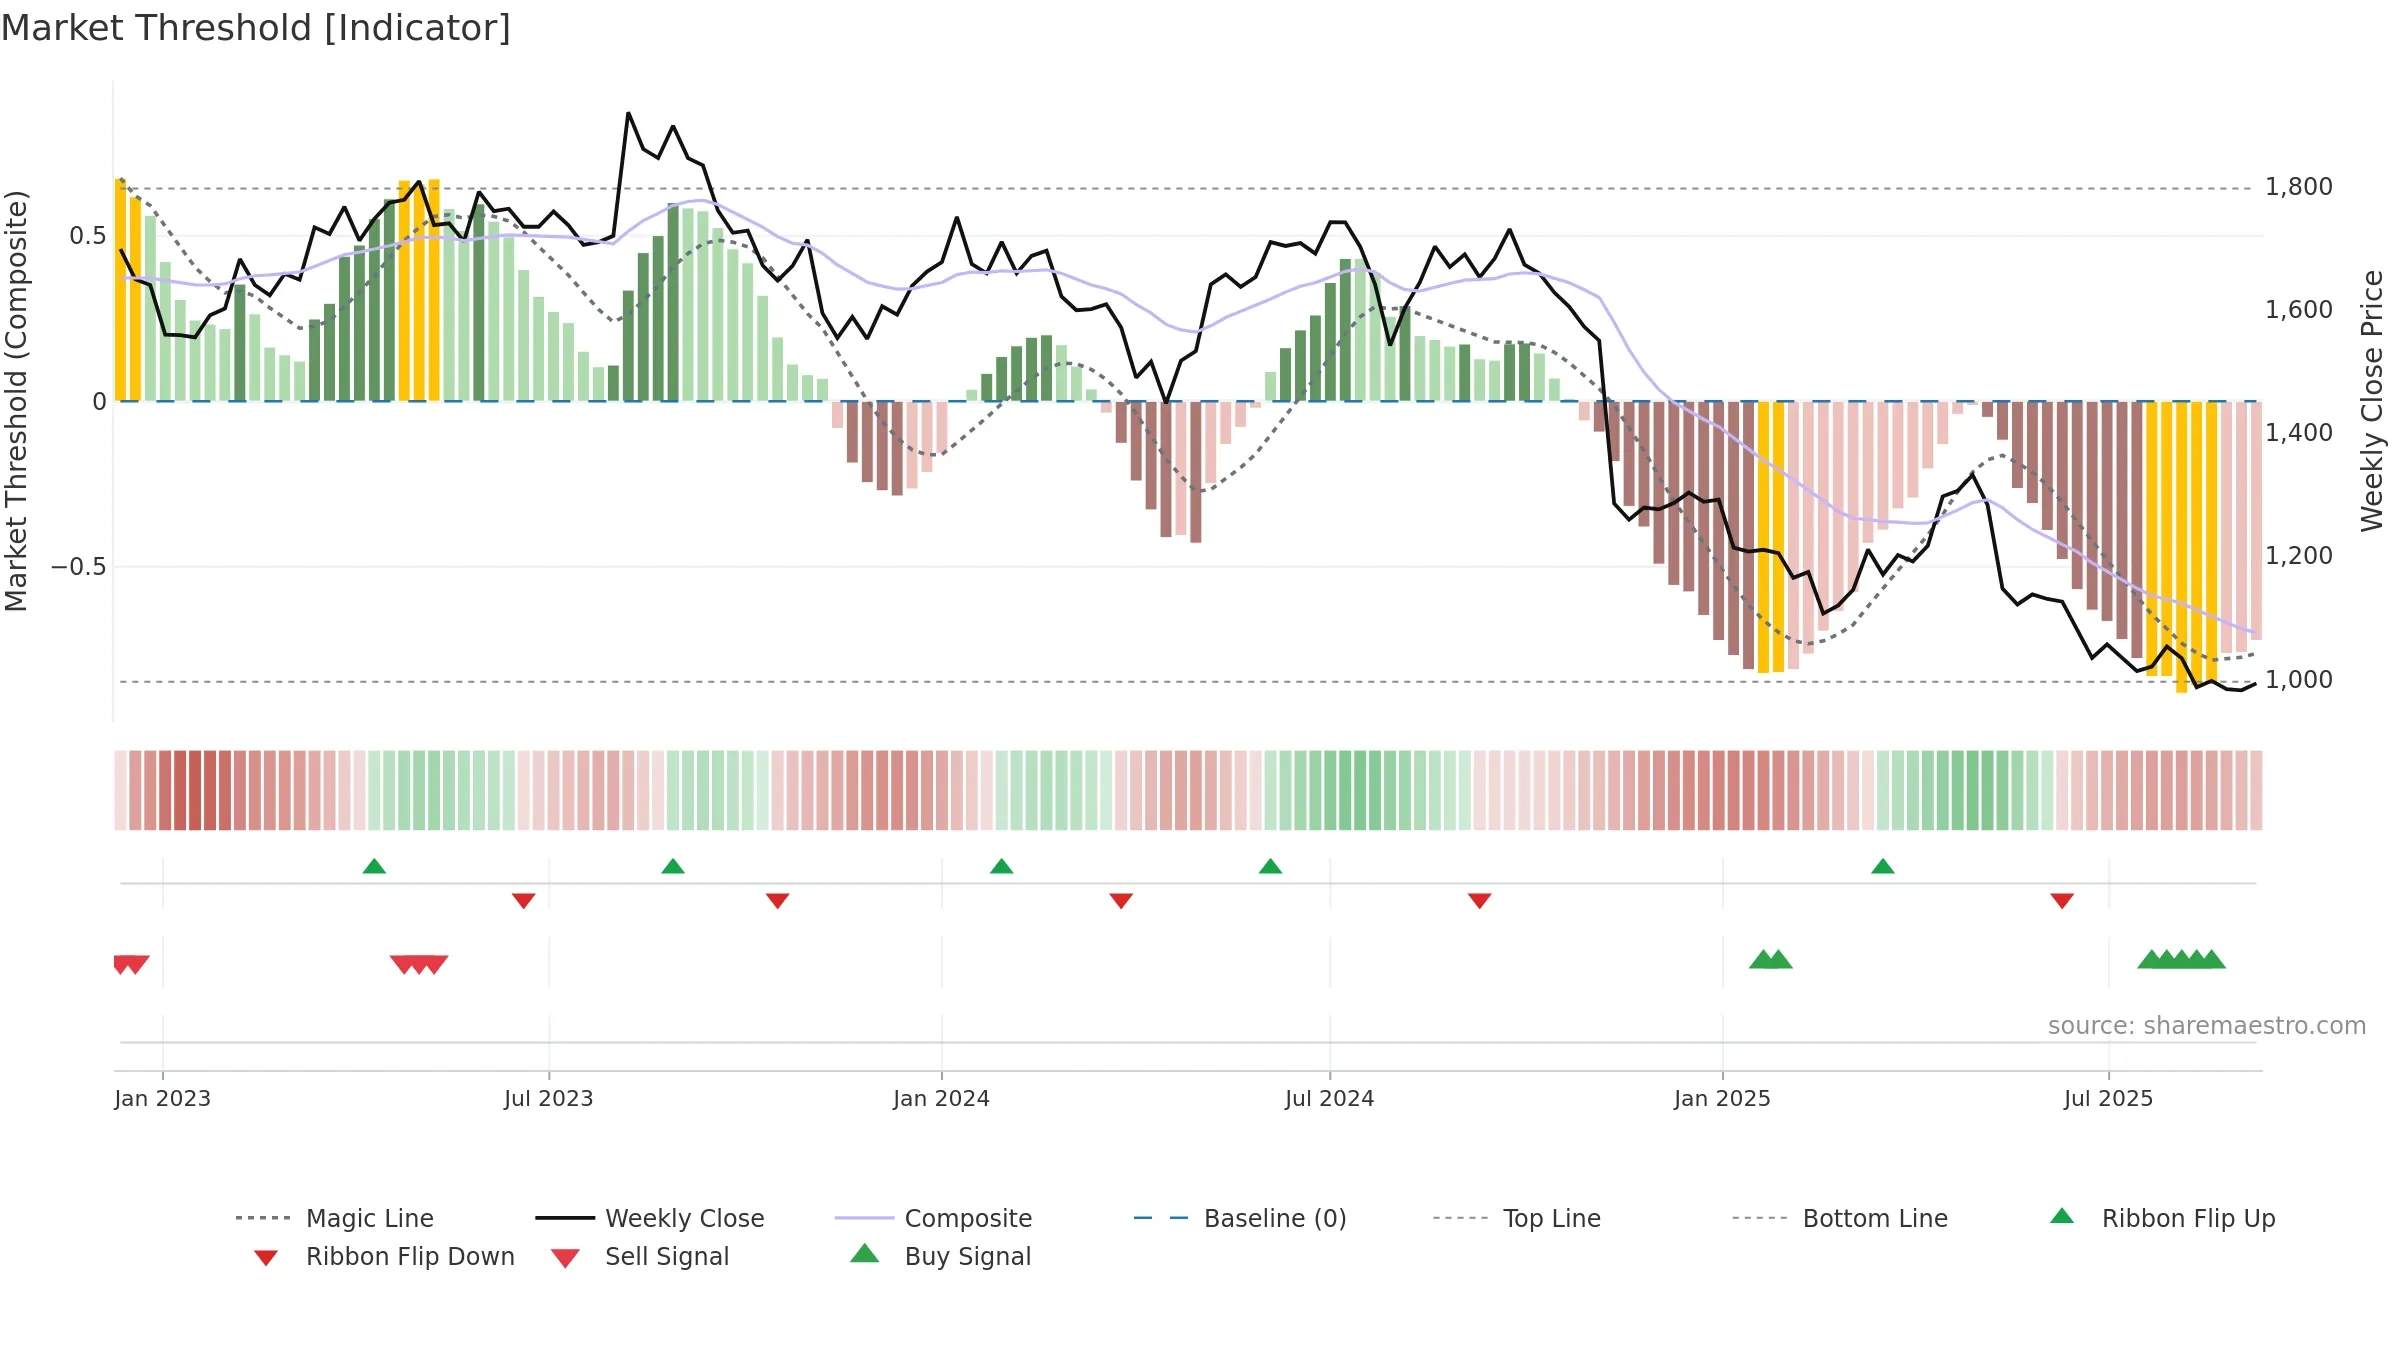This screenshot has width=2400, height=1350.
Task: Click the ribbon flip up marker before Jul 2023
Action: tap(374, 866)
